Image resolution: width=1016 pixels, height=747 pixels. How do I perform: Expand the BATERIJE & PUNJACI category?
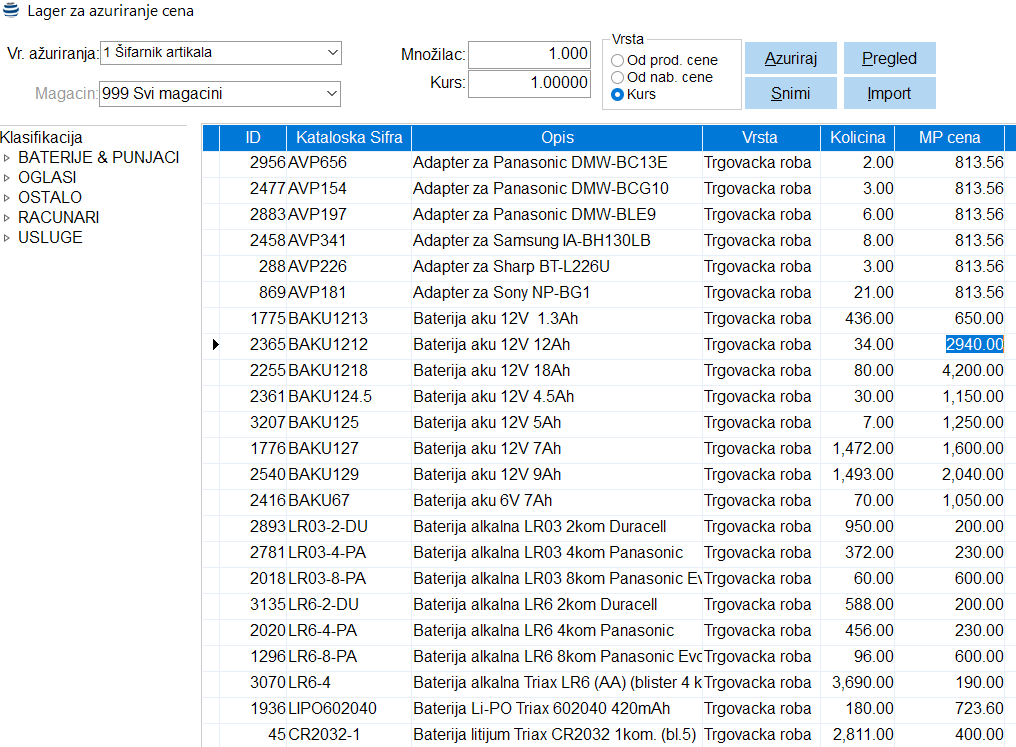[7, 158]
